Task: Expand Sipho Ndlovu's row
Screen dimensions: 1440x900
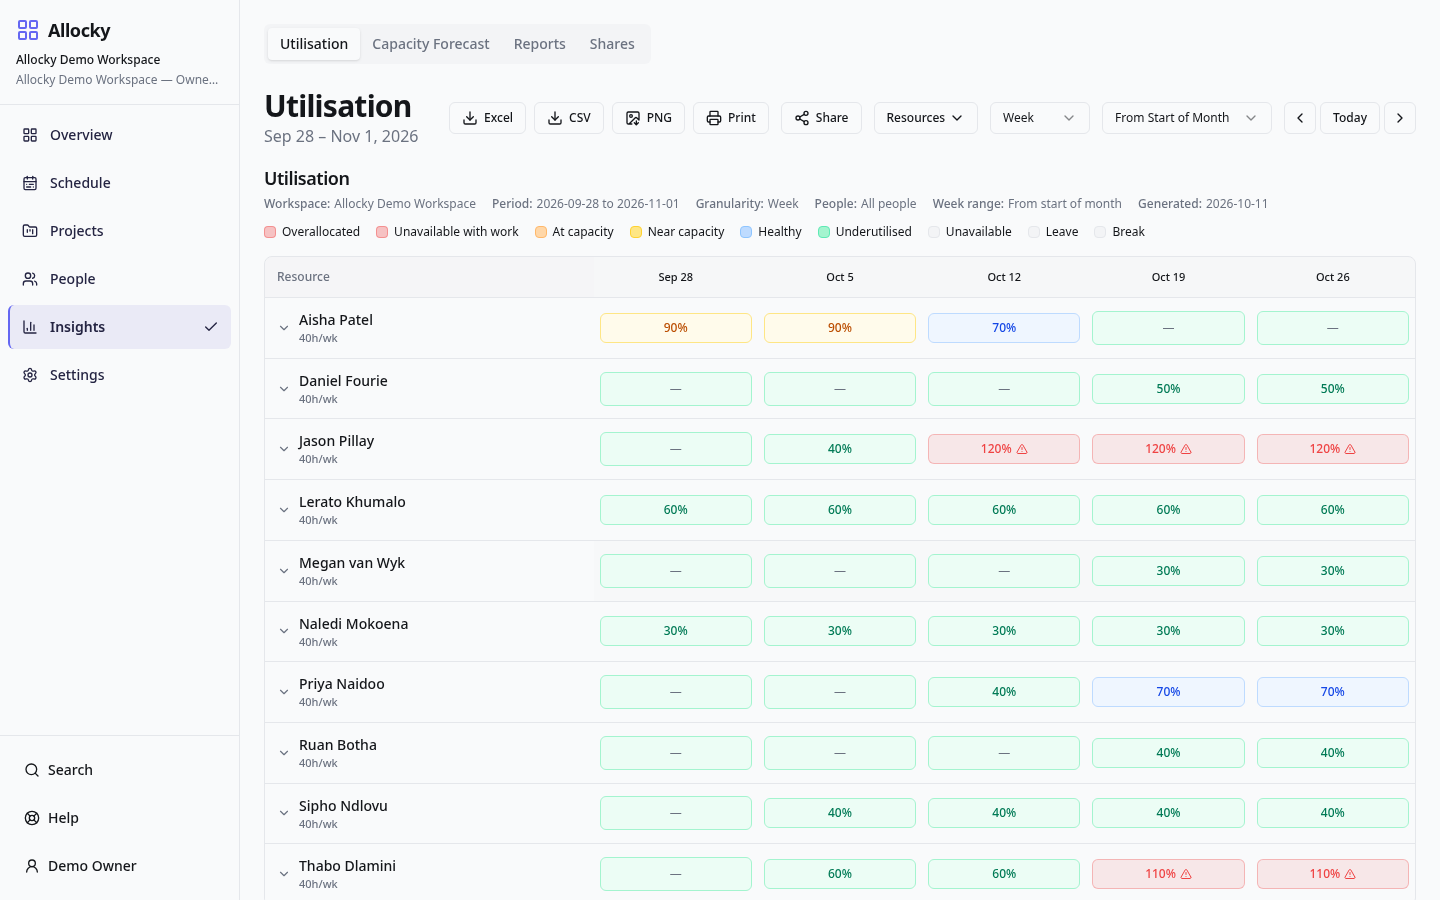Action: pos(284,813)
